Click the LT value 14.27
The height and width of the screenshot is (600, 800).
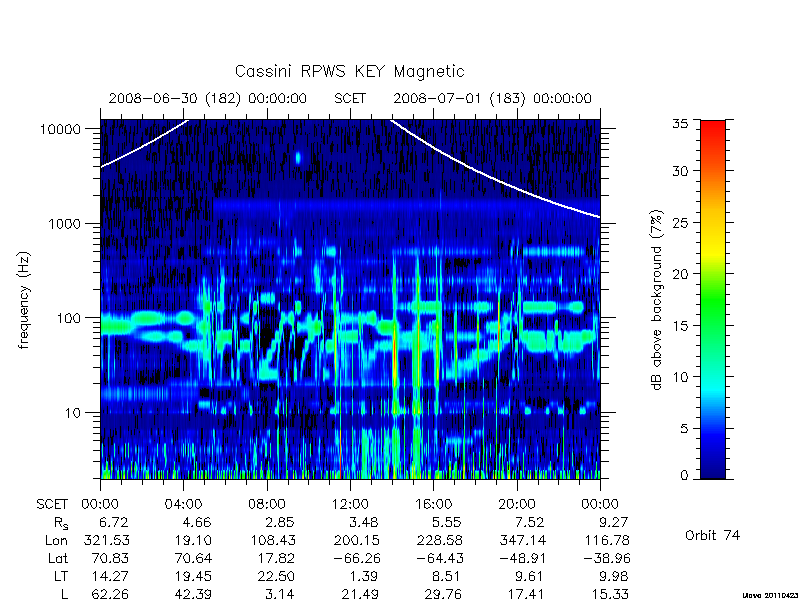pyautogui.click(x=110, y=576)
